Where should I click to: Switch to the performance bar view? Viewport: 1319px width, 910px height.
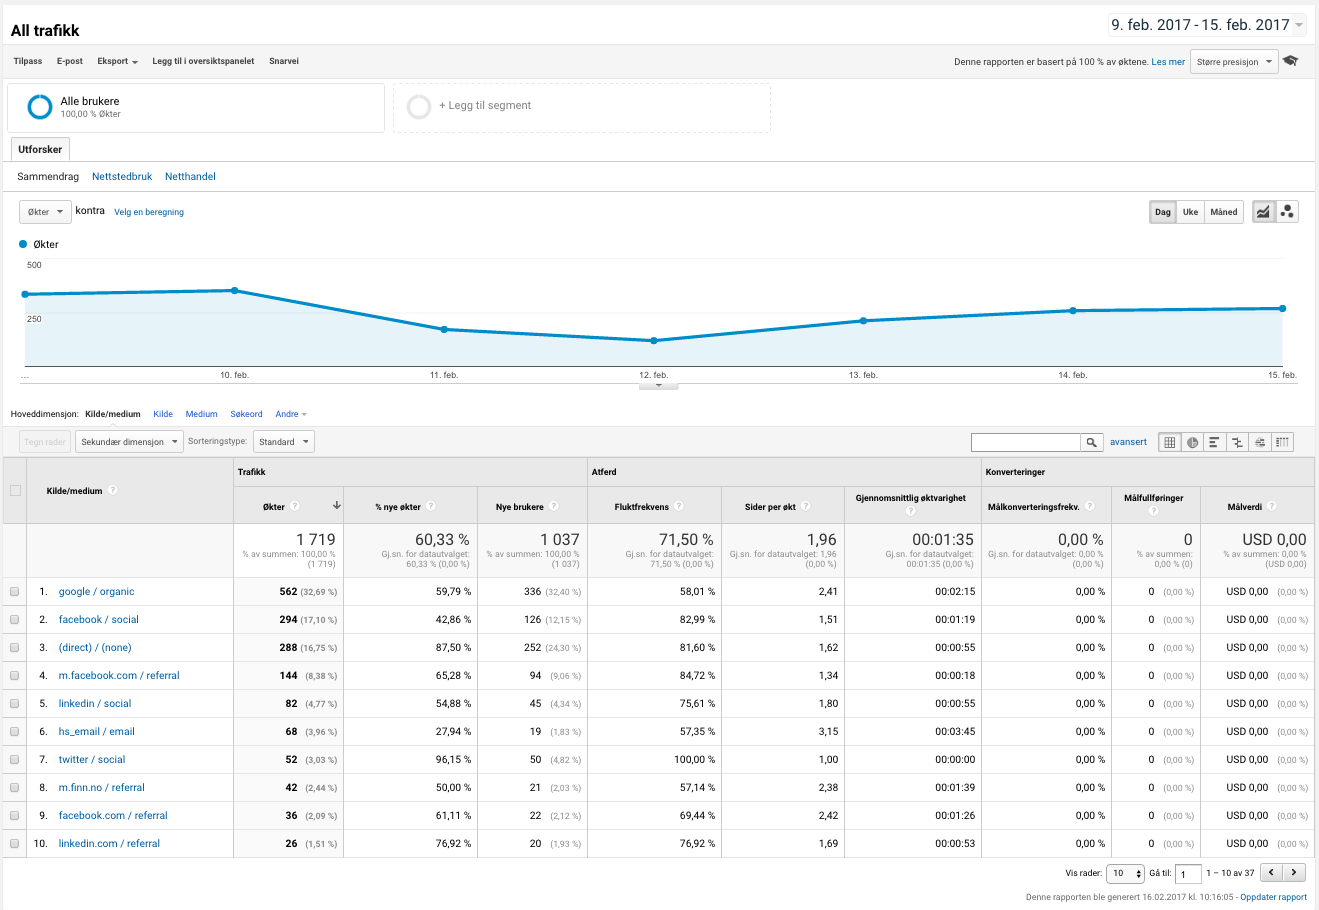coord(1214,442)
